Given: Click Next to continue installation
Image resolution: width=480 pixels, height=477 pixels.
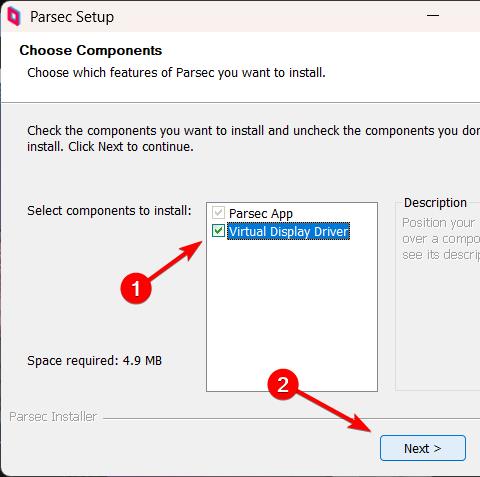Looking at the screenshot, I should pos(423,448).
